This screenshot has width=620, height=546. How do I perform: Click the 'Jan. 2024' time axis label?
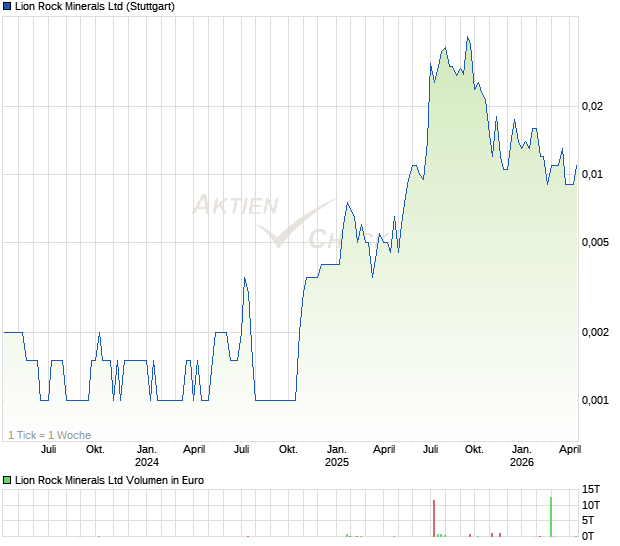[x=147, y=455]
